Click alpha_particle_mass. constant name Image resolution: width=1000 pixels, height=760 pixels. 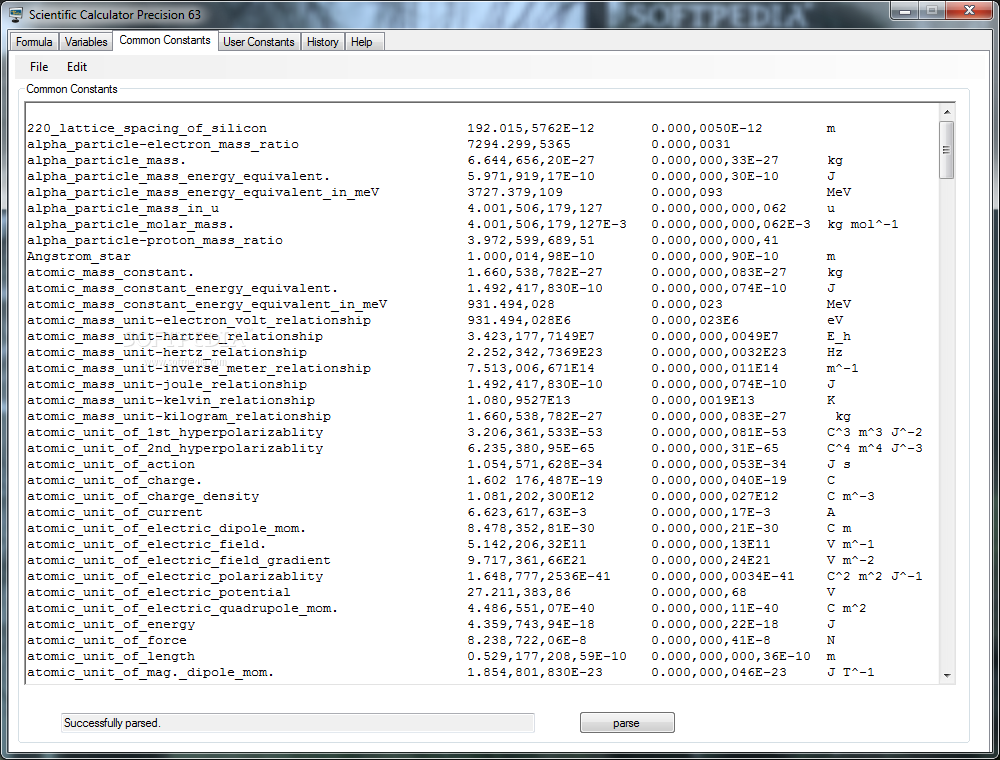coord(107,160)
